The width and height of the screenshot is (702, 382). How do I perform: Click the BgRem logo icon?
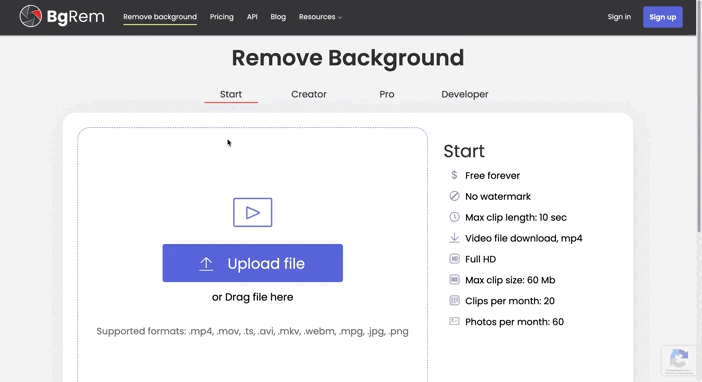click(x=30, y=17)
